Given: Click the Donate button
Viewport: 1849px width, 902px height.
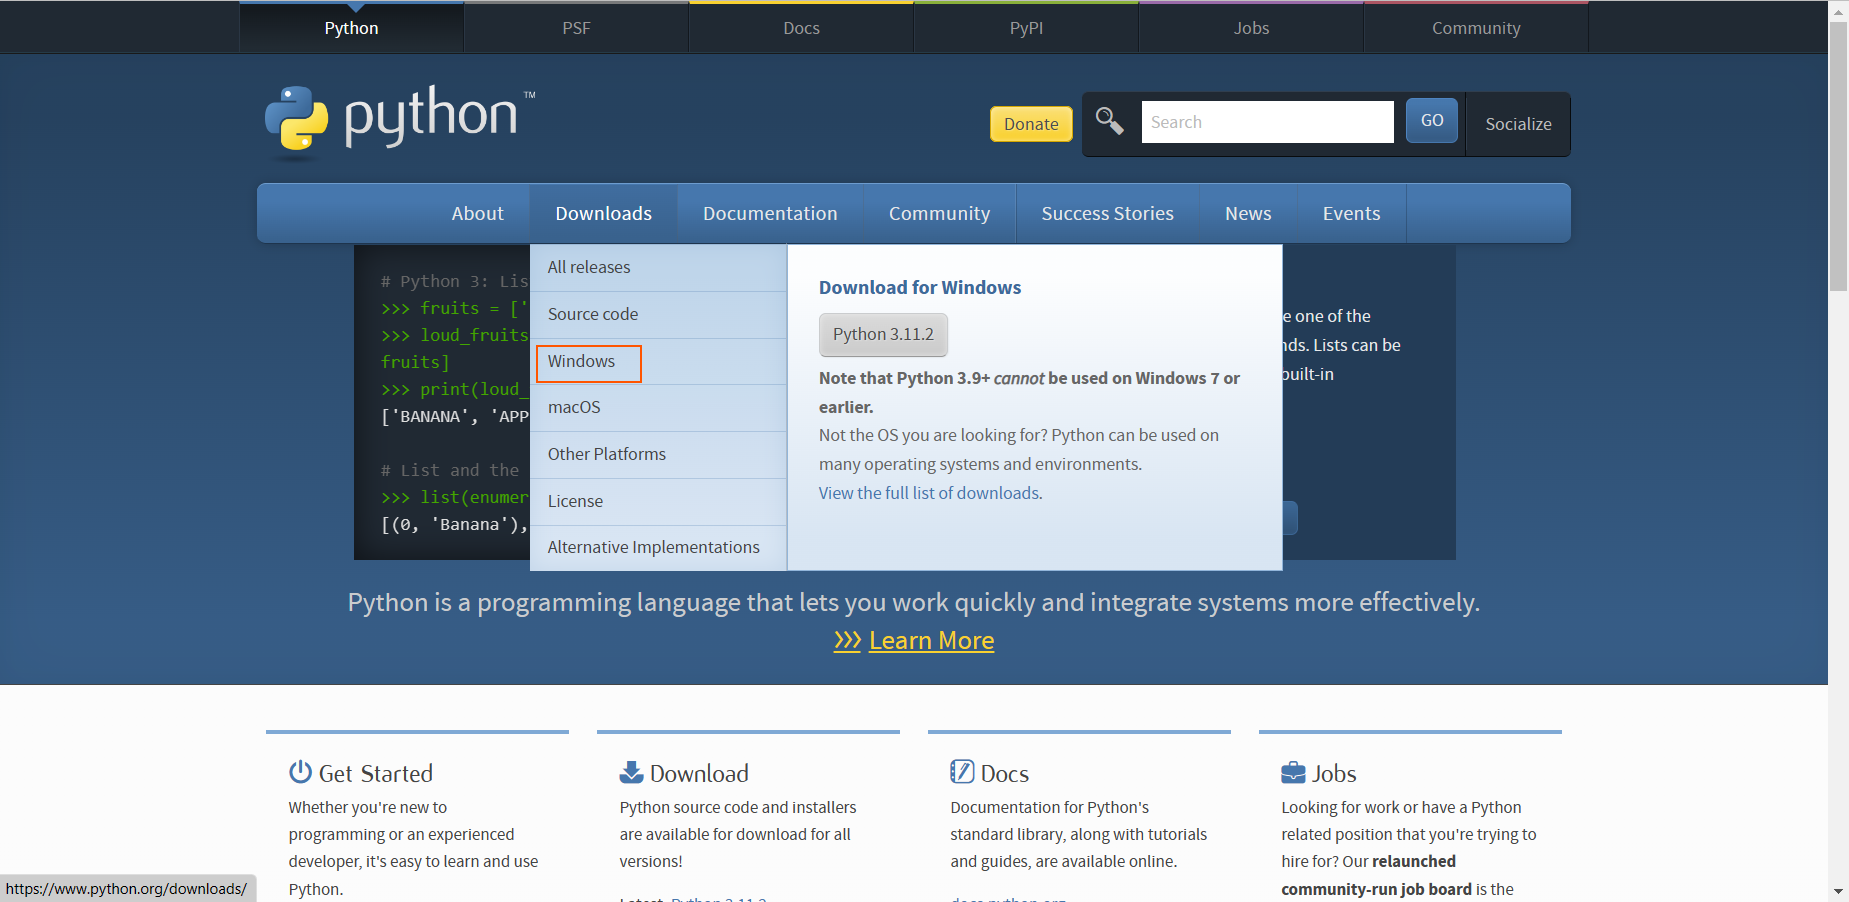Looking at the screenshot, I should pyautogui.click(x=1031, y=124).
